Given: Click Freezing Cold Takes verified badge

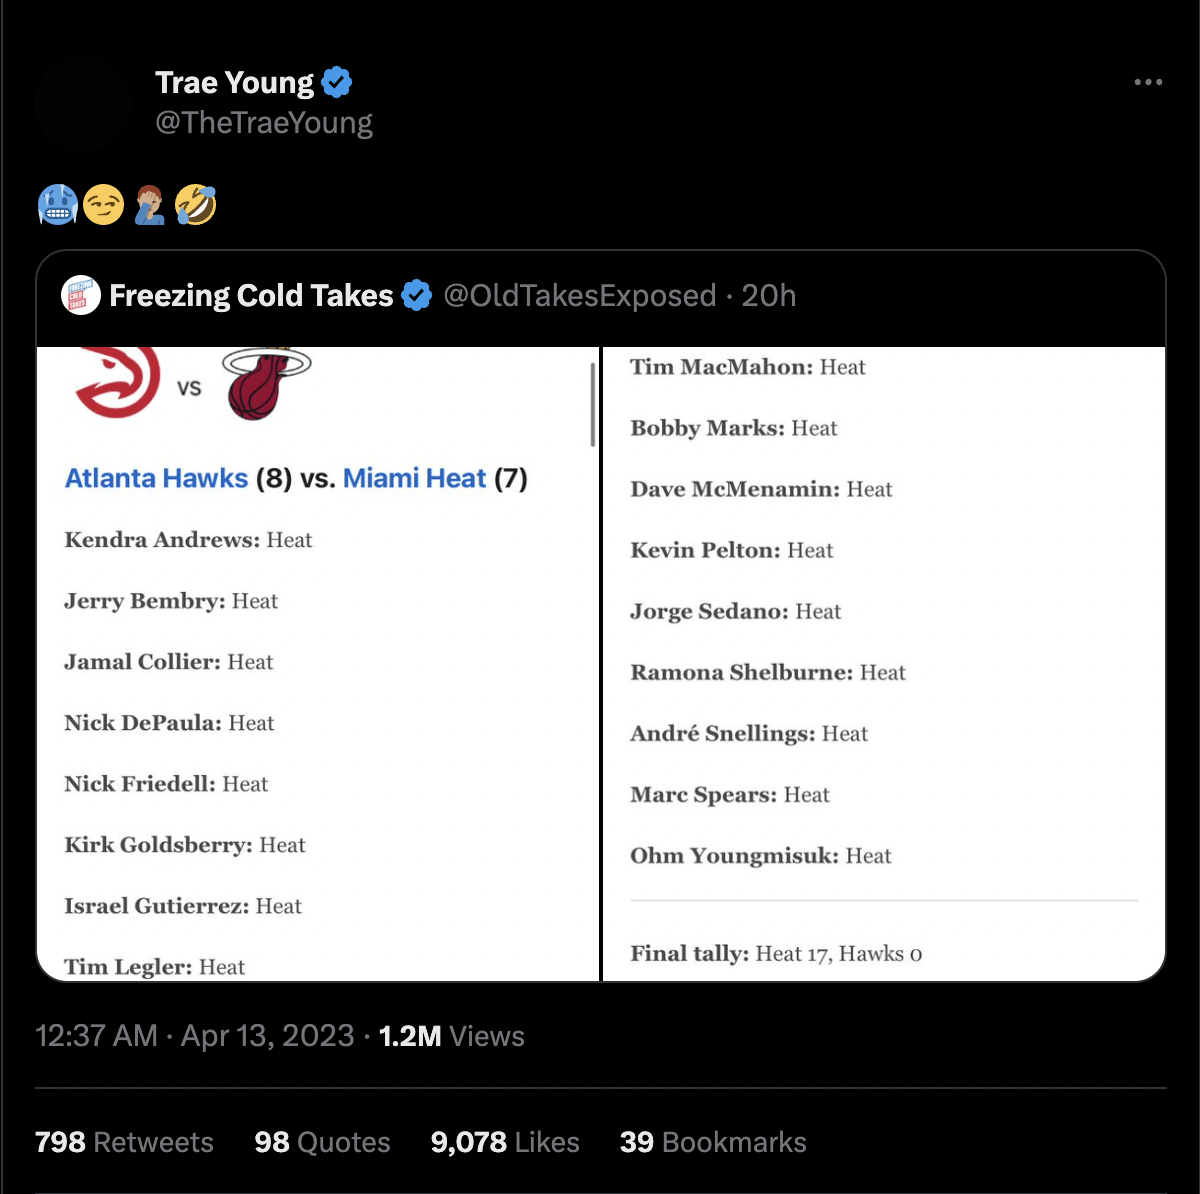Looking at the screenshot, I should tap(416, 296).
